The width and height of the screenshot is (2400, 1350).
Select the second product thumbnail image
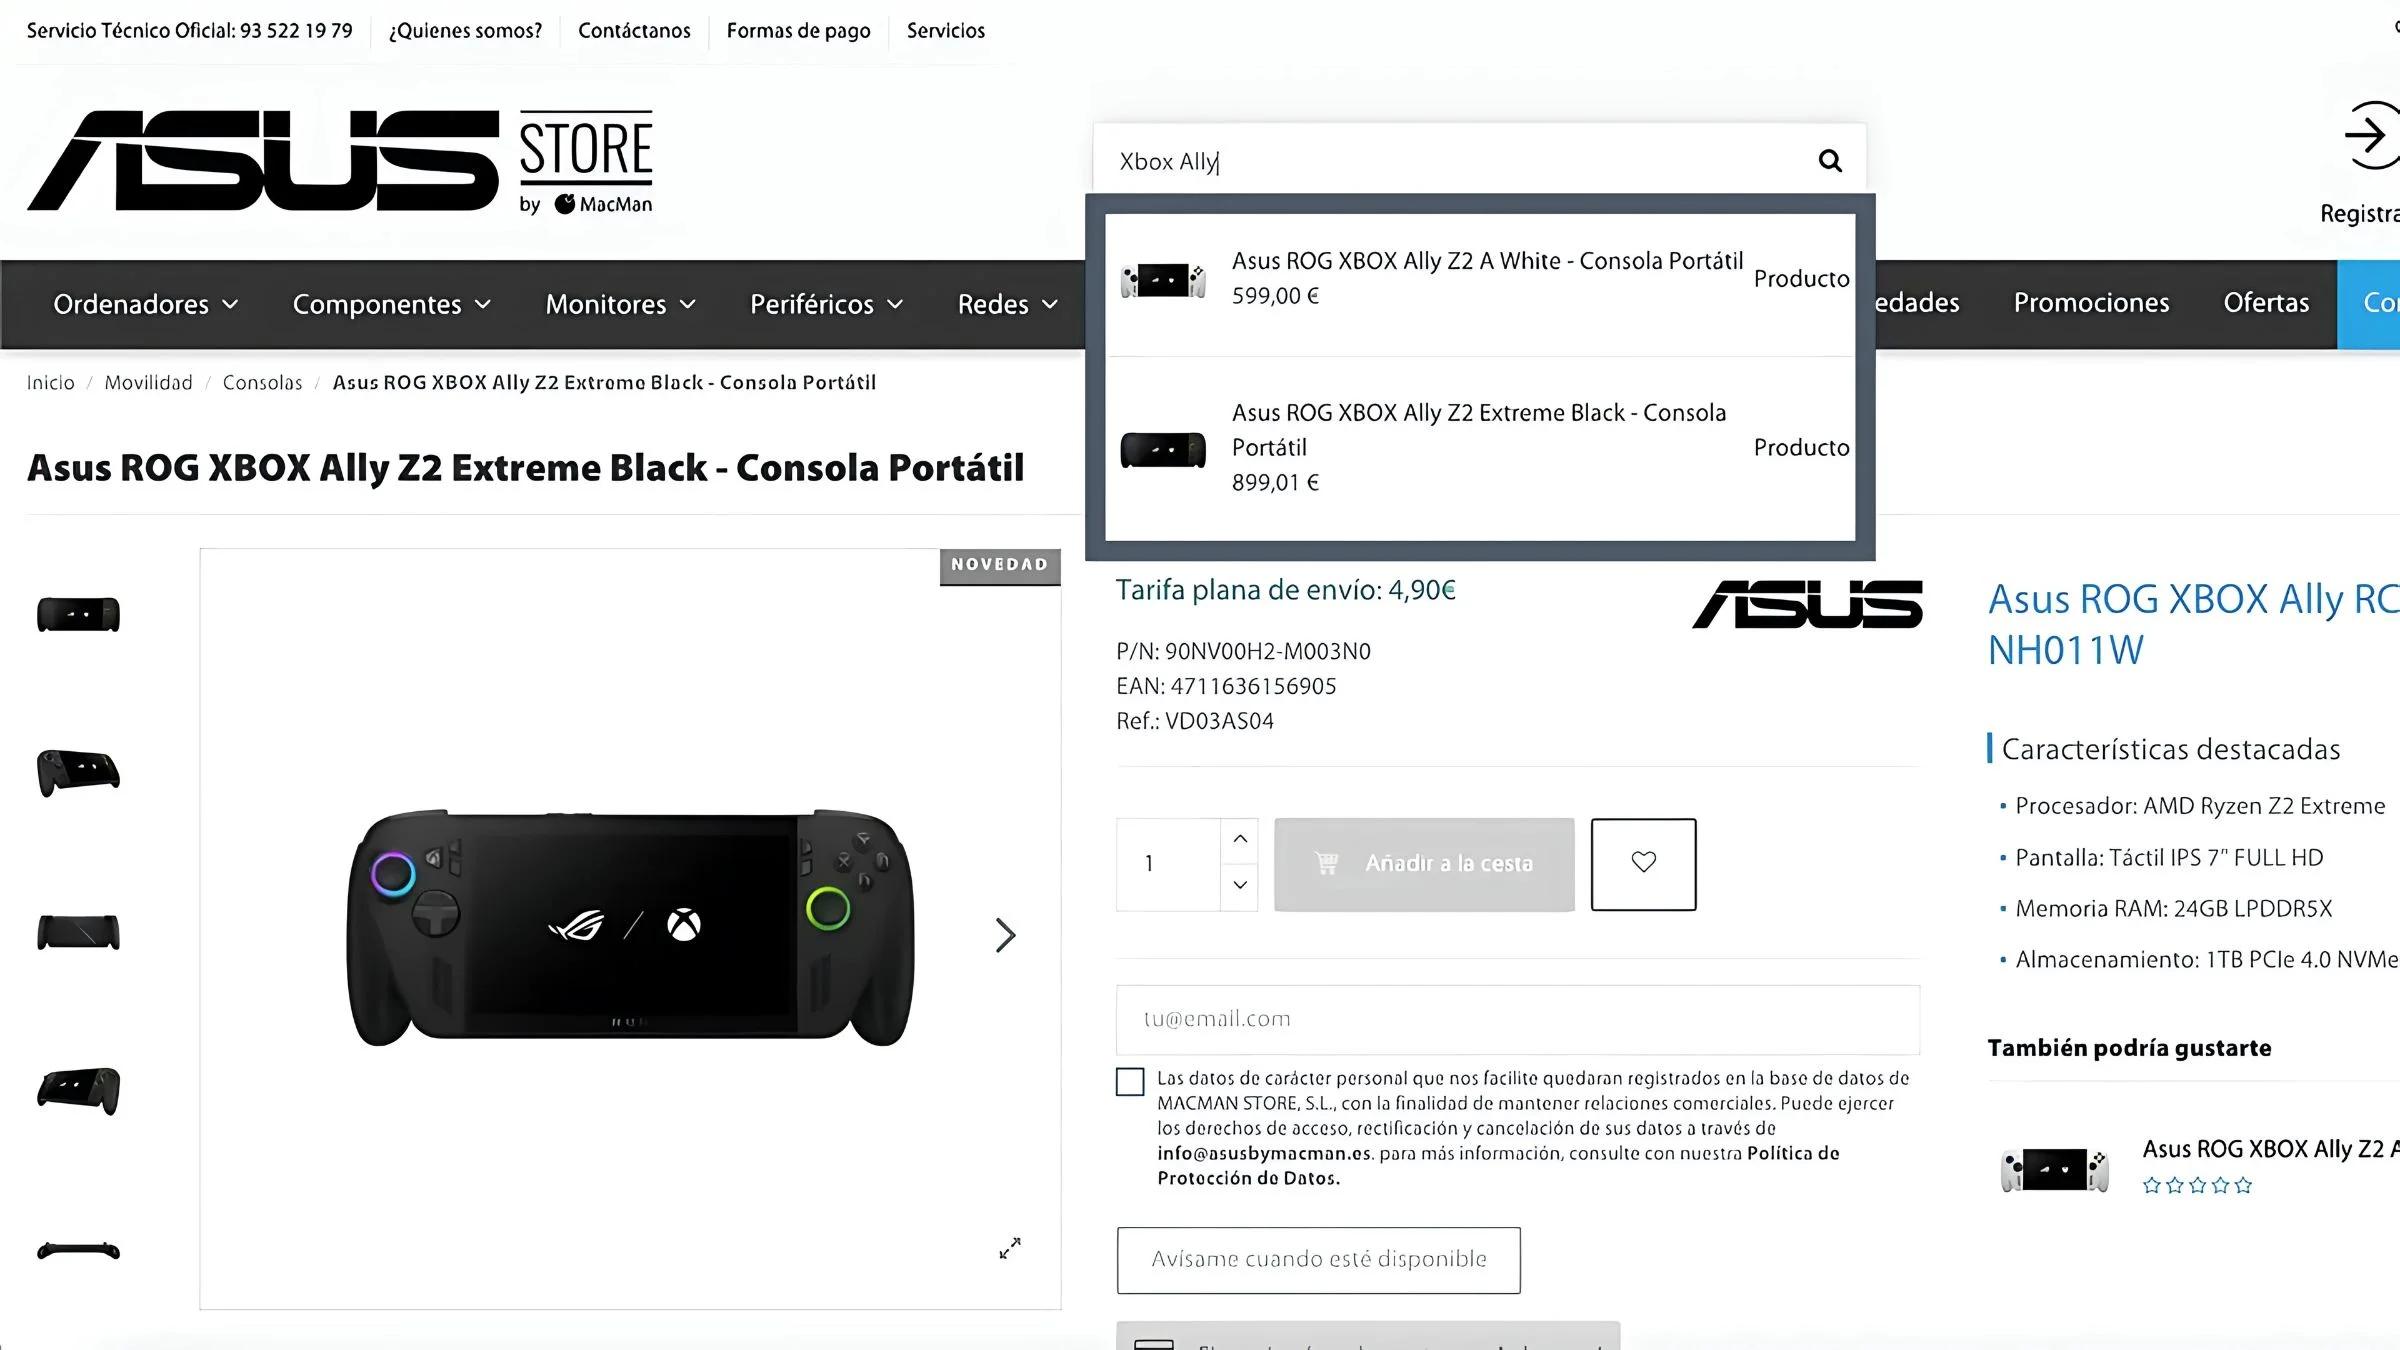pos(78,772)
